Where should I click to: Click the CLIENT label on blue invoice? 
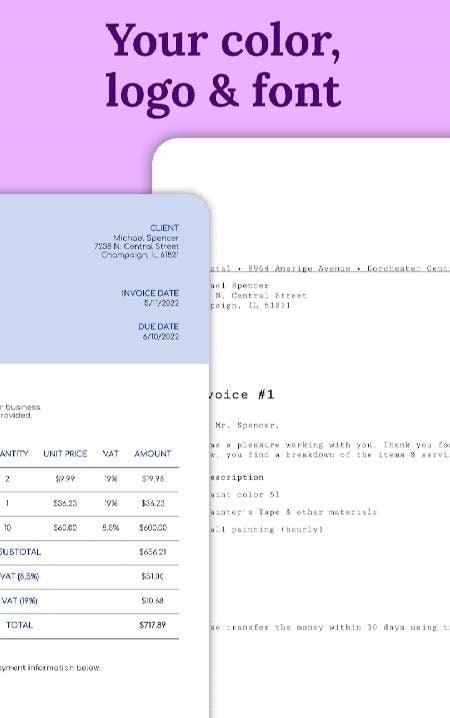pyautogui.click(x=164, y=228)
